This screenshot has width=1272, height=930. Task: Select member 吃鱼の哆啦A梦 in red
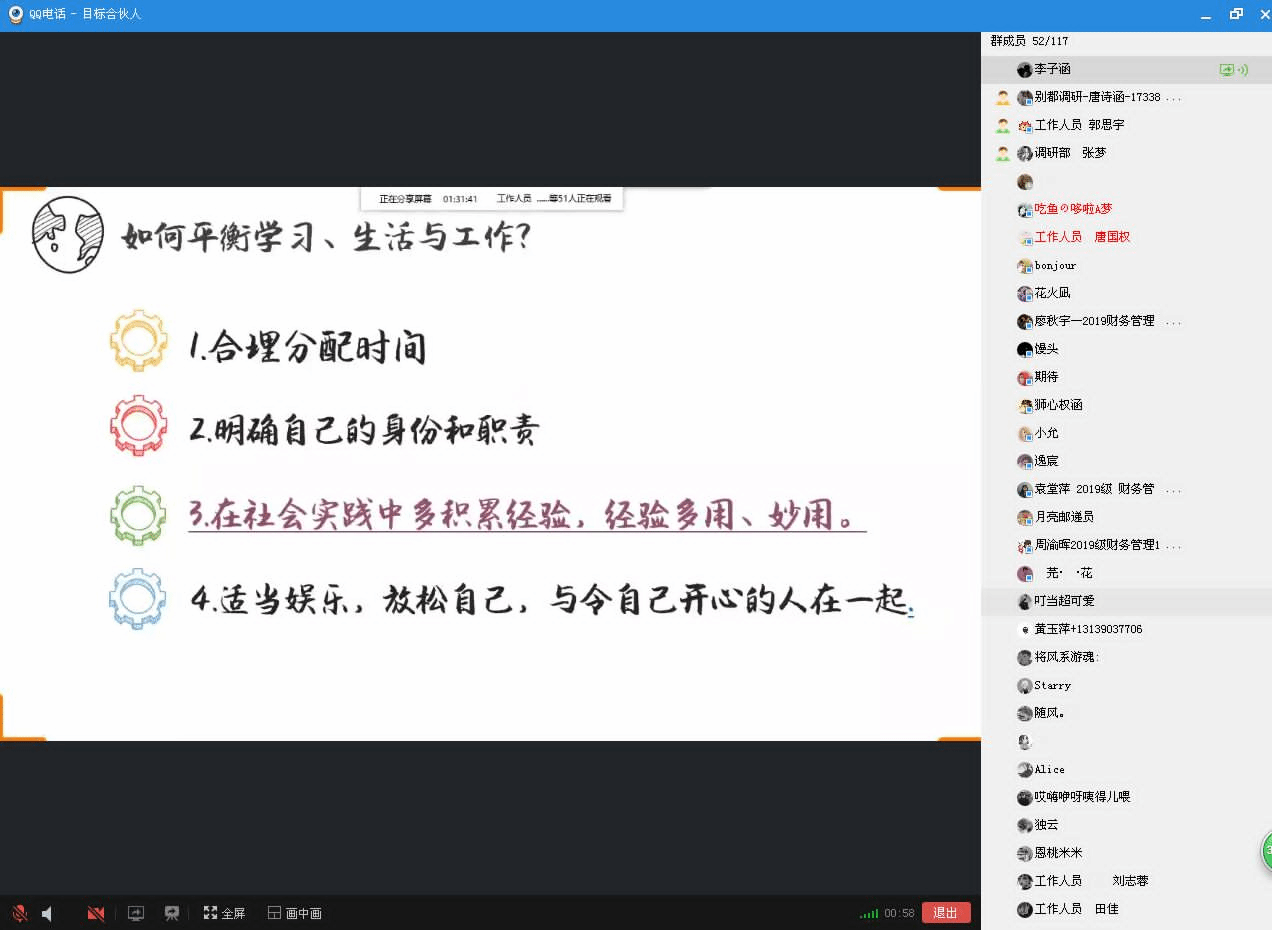[1072, 209]
